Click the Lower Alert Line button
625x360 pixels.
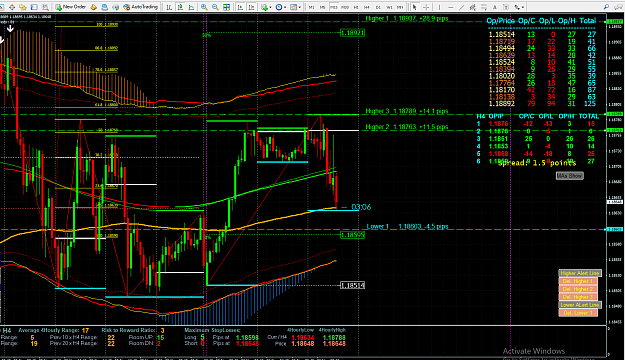coord(580,305)
